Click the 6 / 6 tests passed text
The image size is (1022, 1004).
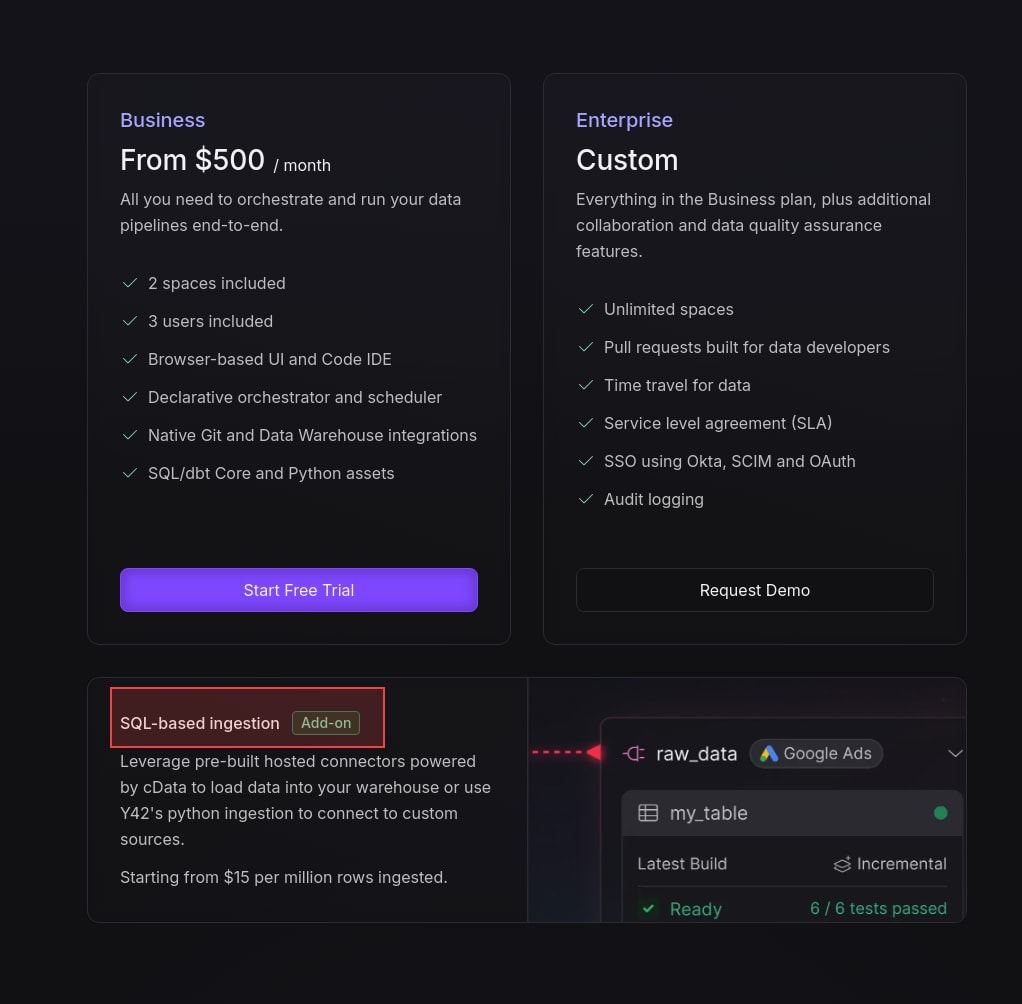point(878,909)
